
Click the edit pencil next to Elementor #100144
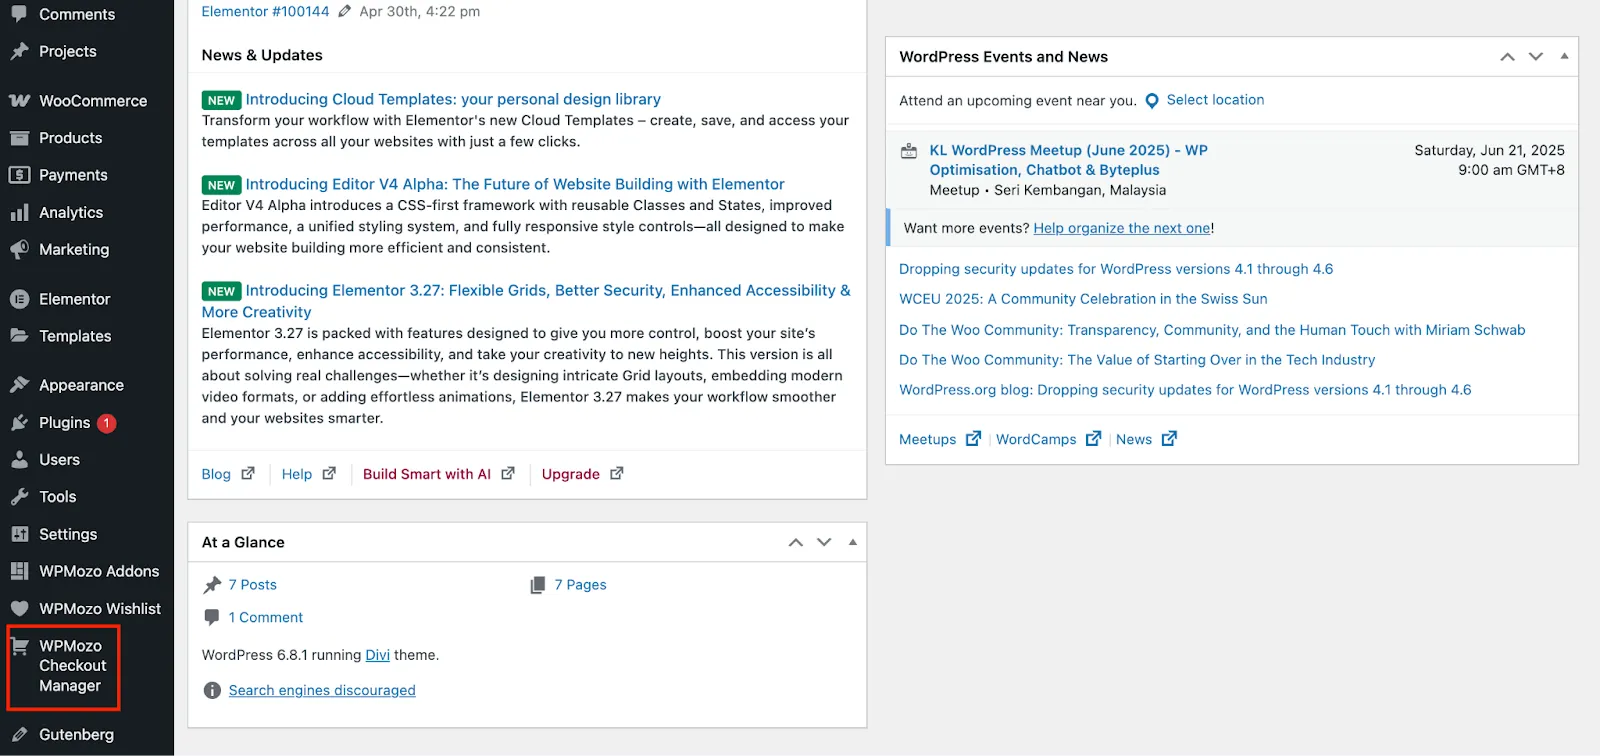pos(344,11)
